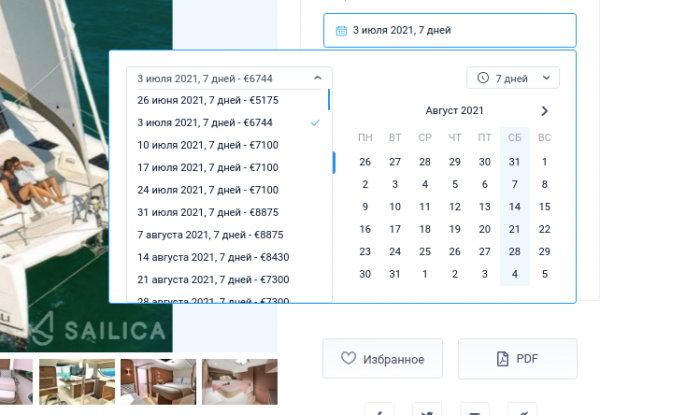Click the calendar icon in date field
This screenshot has height=415, width=700.
pos(341,31)
